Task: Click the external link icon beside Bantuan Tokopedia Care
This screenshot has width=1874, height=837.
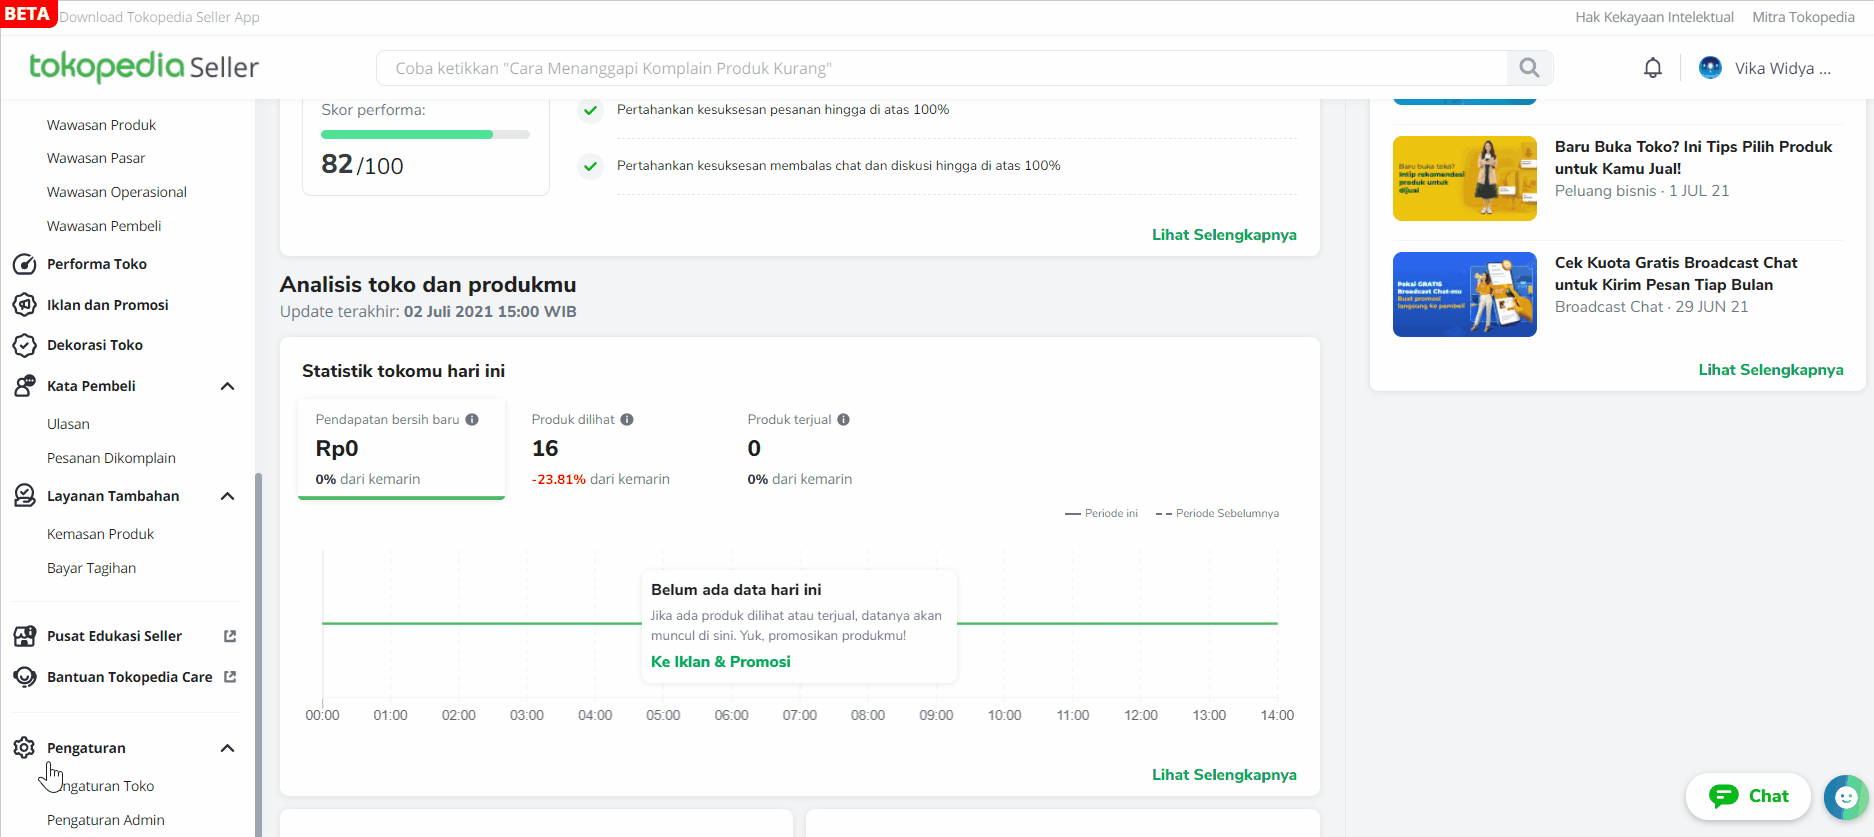Action: tap(230, 677)
